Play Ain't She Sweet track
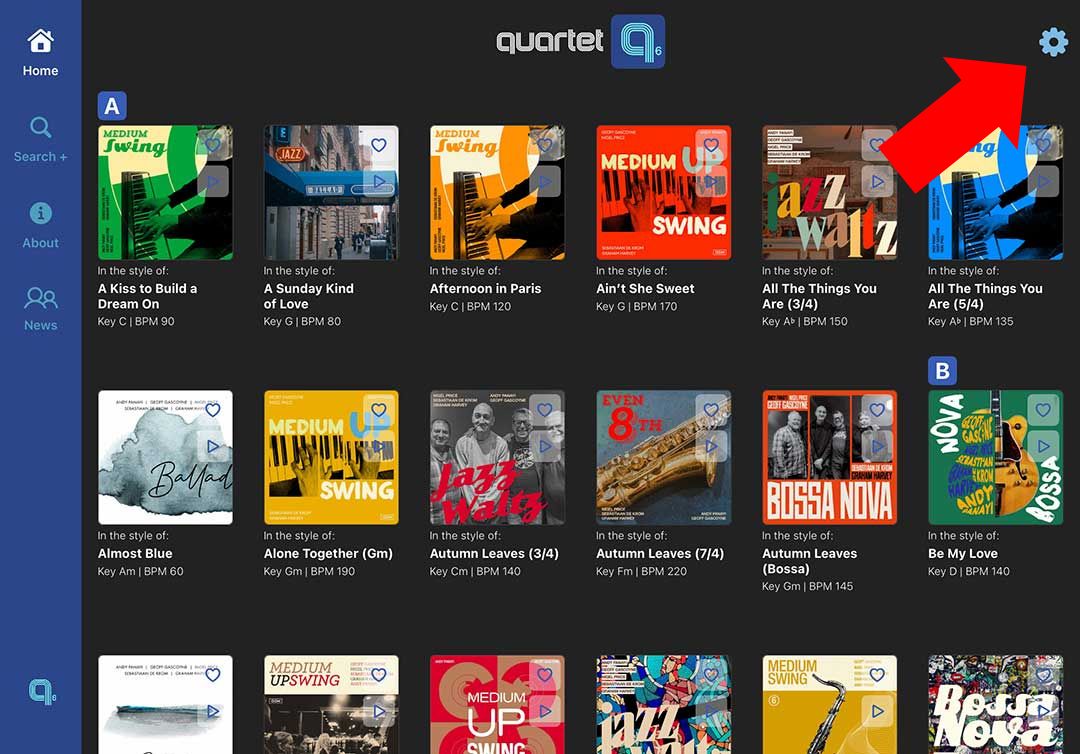Image resolution: width=1080 pixels, height=754 pixels. 711,182
